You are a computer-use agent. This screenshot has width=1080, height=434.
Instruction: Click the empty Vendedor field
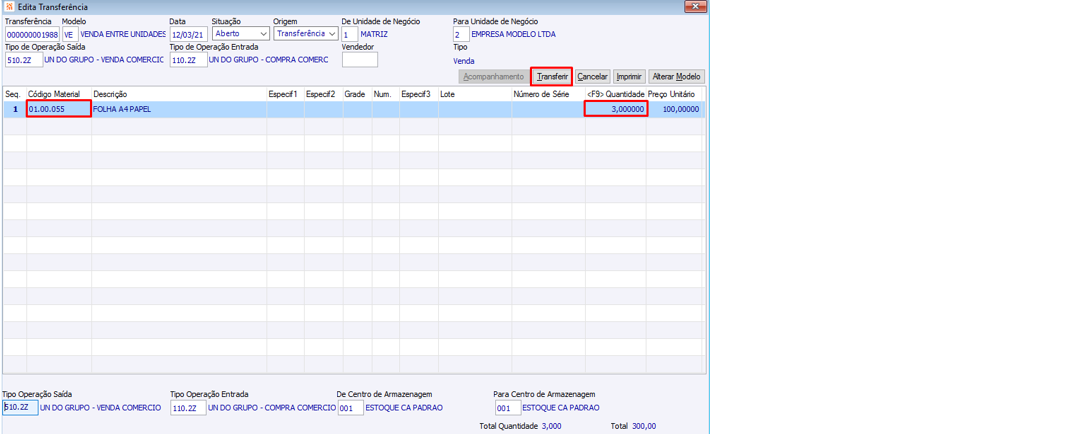[360, 60]
